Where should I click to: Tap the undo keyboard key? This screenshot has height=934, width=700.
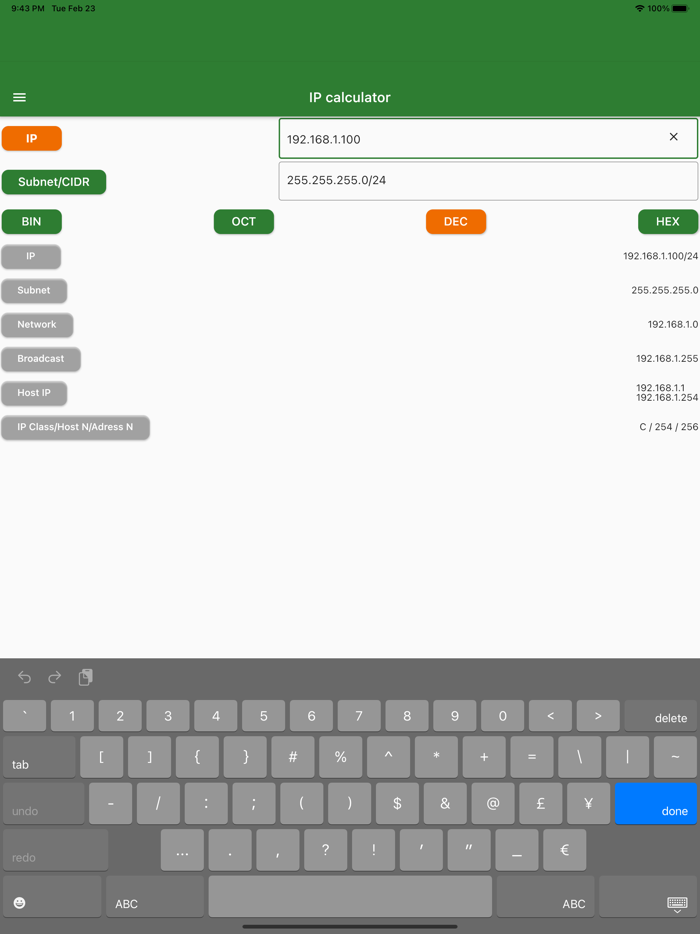43,804
